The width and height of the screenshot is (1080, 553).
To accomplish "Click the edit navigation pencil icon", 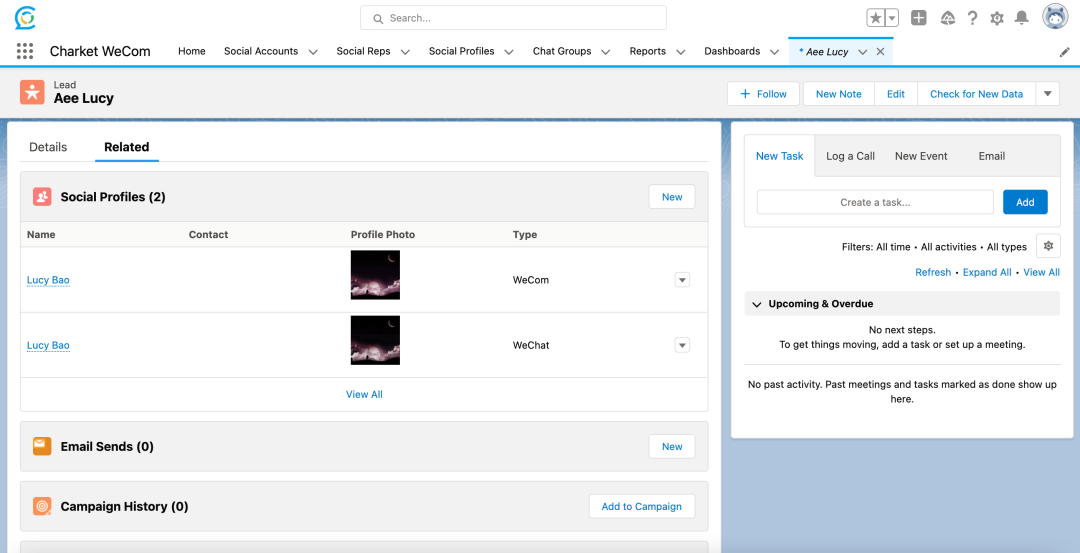I will 1064,52.
